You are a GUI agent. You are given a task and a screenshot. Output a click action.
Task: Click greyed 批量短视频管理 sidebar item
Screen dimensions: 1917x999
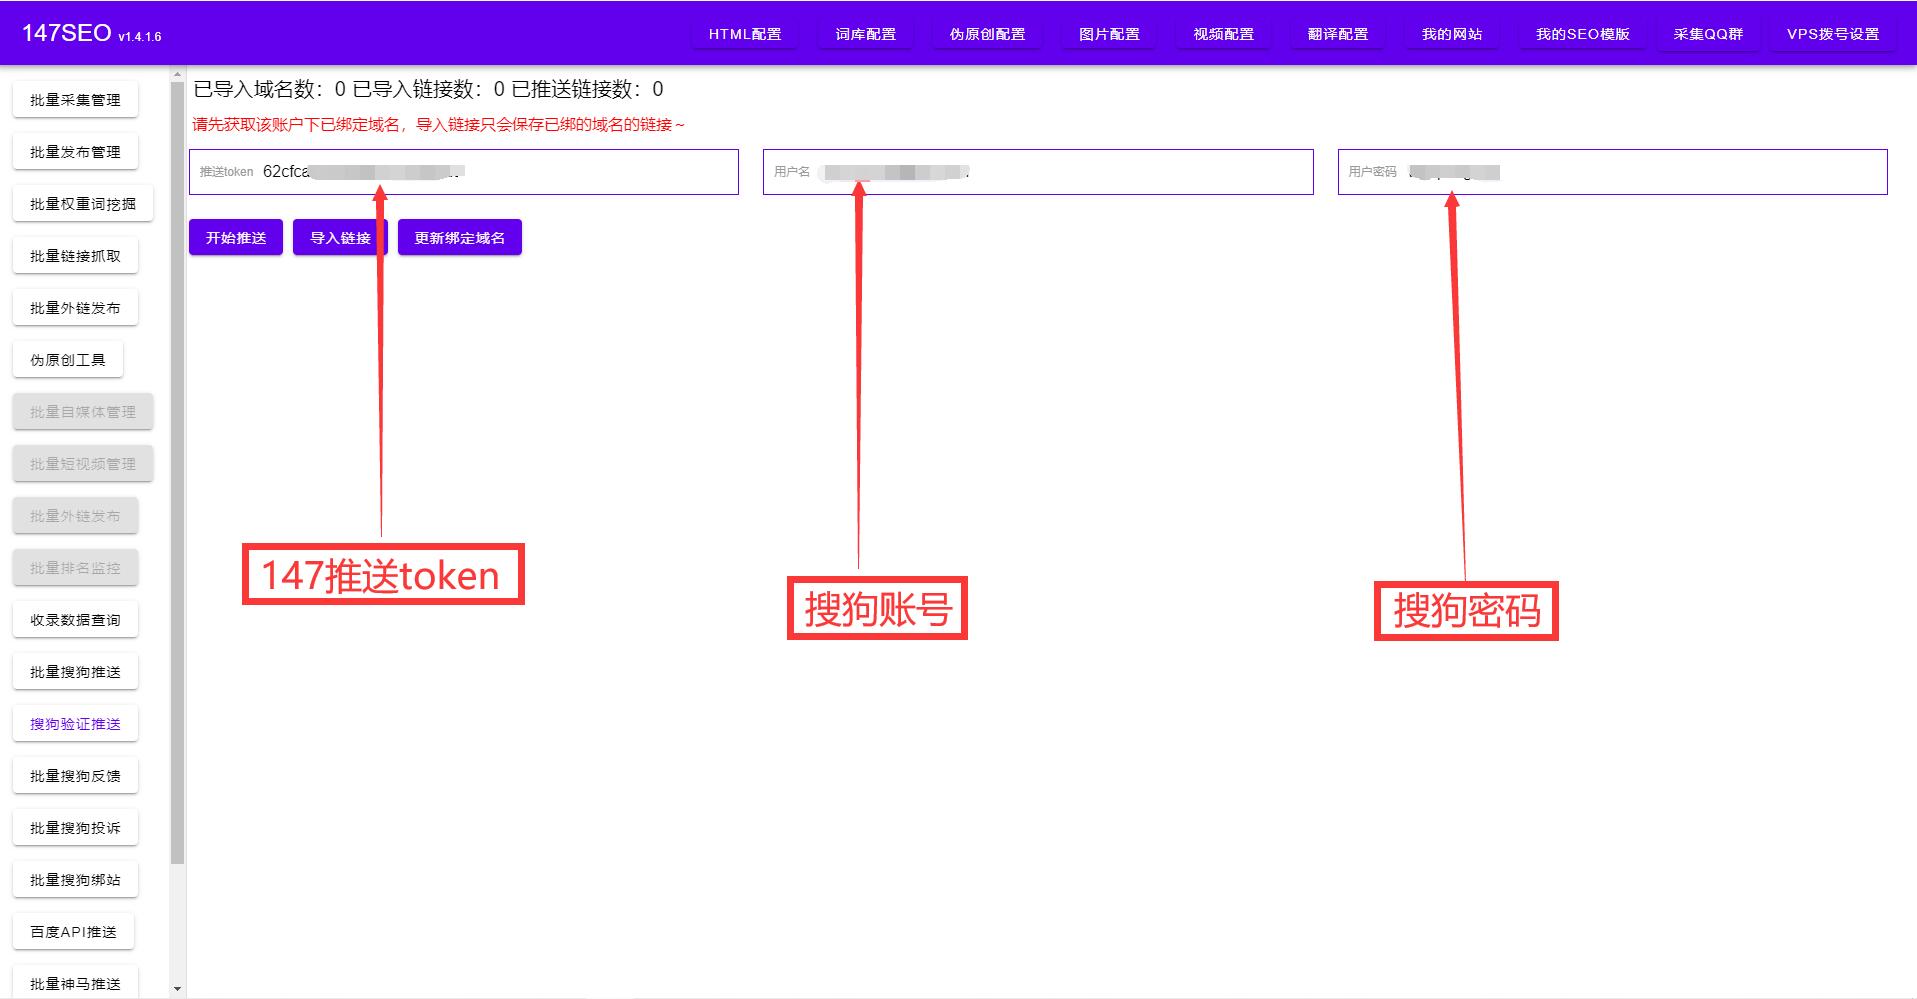point(83,464)
